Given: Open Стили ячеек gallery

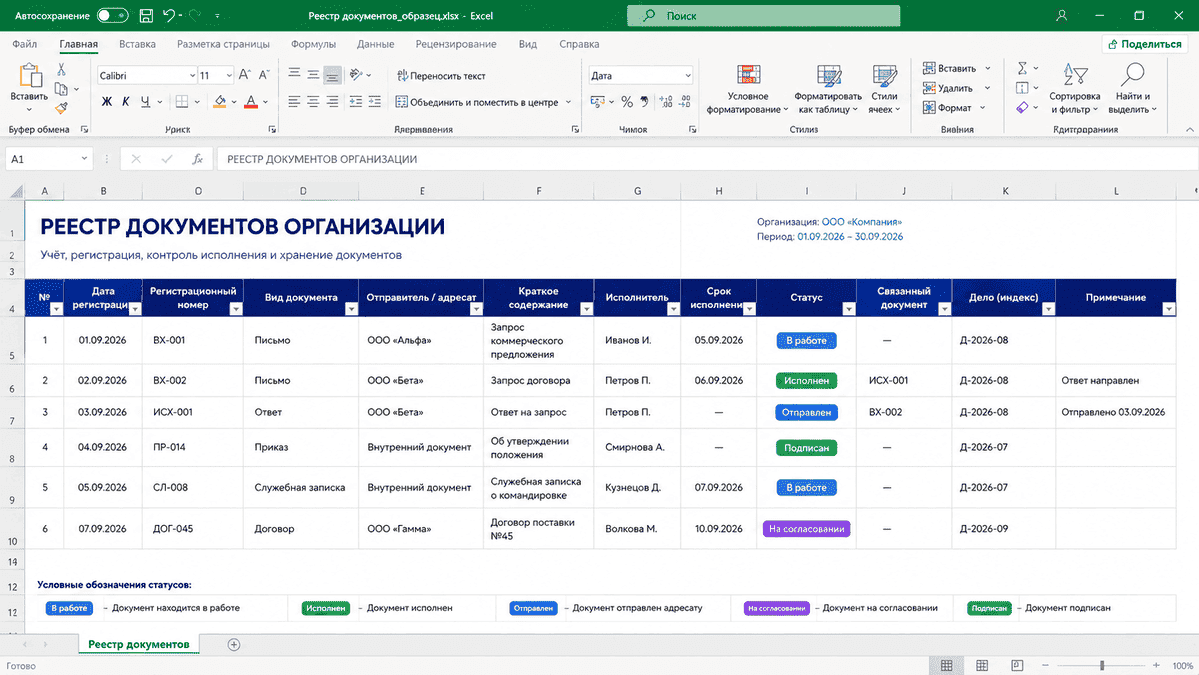Looking at the screenshot, I should coord(884,89).
